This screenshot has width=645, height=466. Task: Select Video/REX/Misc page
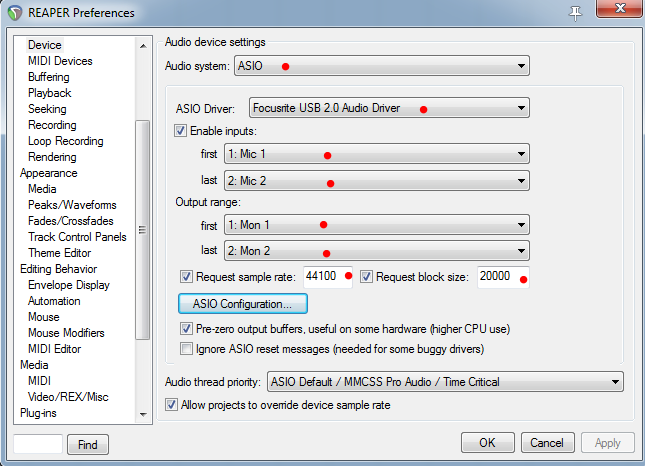[x=68, y=397]
